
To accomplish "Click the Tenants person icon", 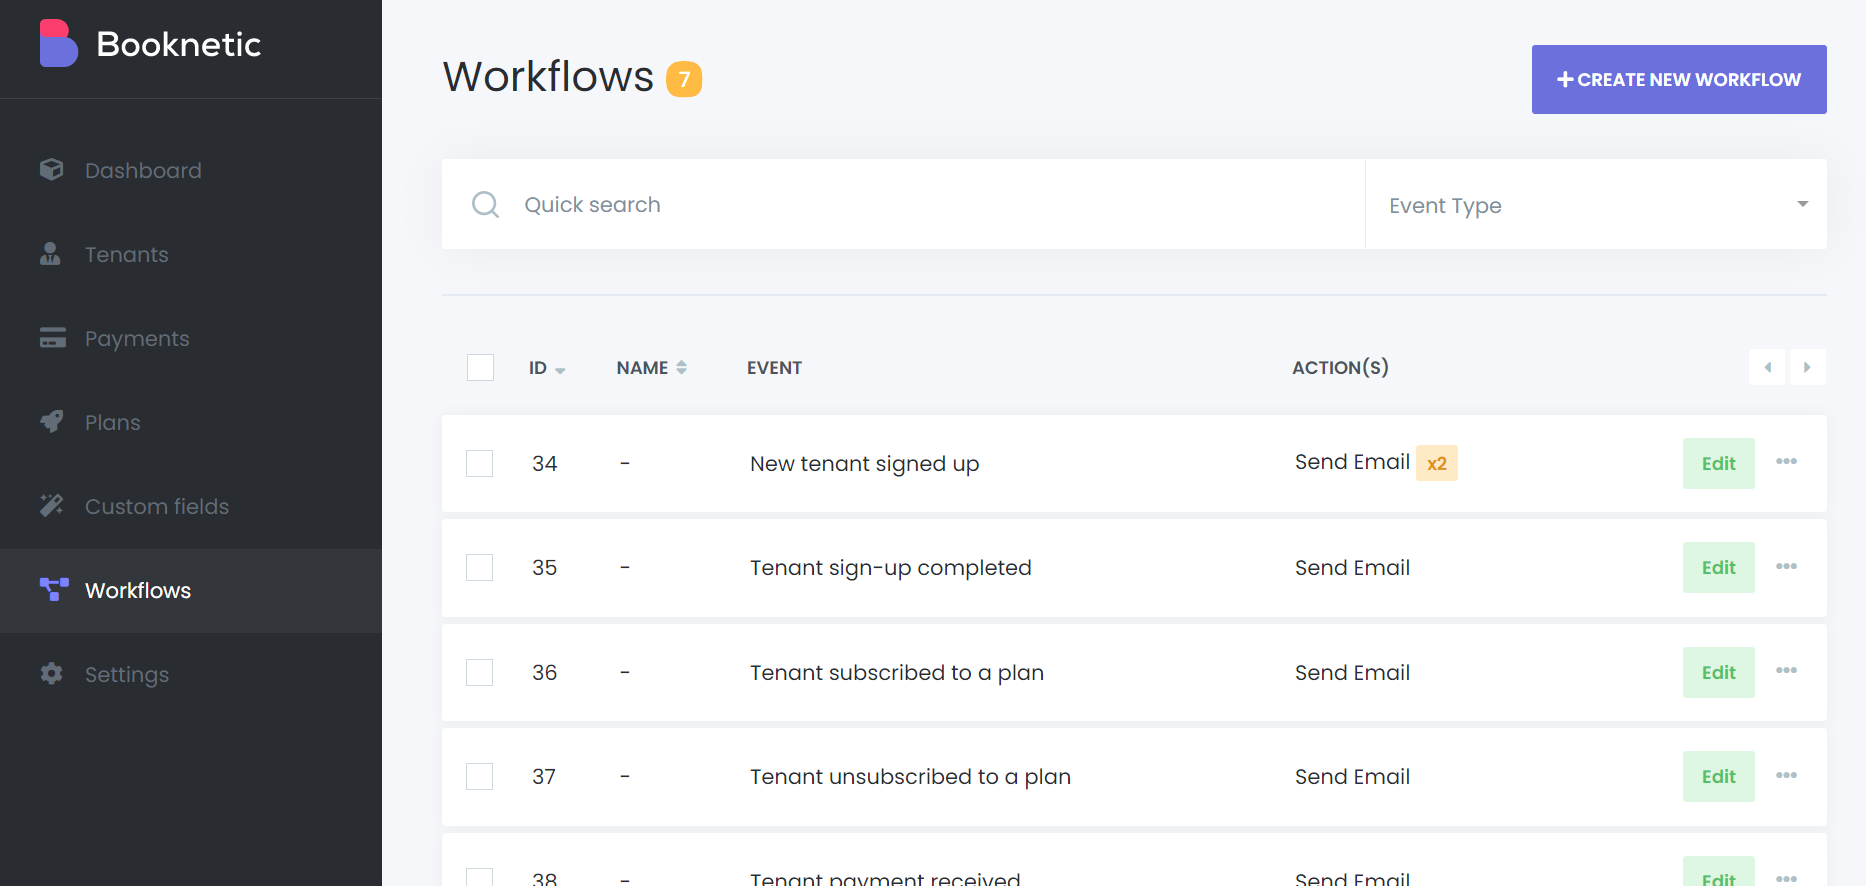I will (50, 254).
